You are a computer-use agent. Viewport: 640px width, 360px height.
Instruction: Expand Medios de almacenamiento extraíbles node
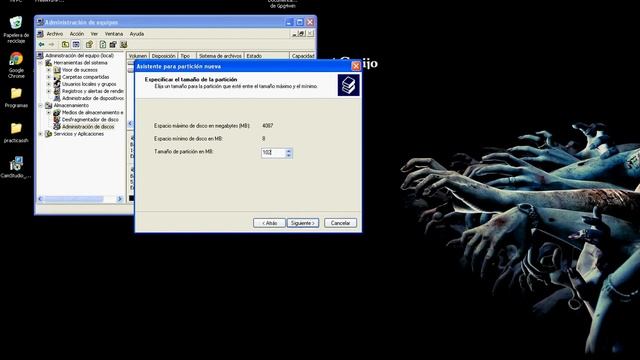click(49, 112)
